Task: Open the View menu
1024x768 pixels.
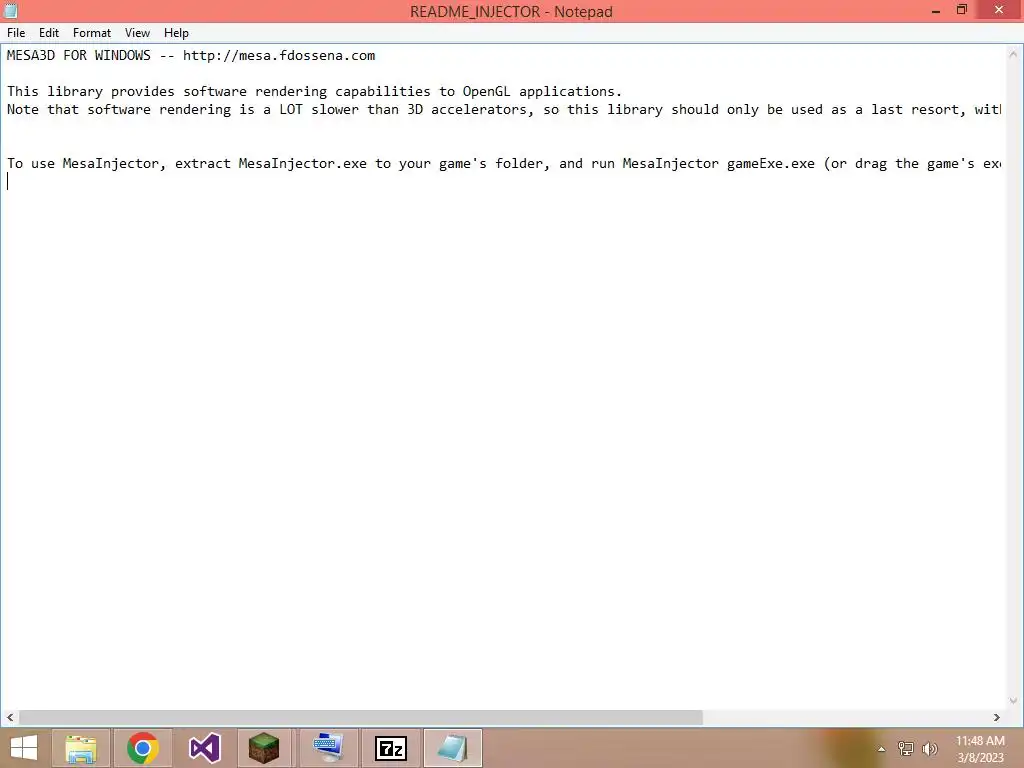Action: [x=137, y=33]
